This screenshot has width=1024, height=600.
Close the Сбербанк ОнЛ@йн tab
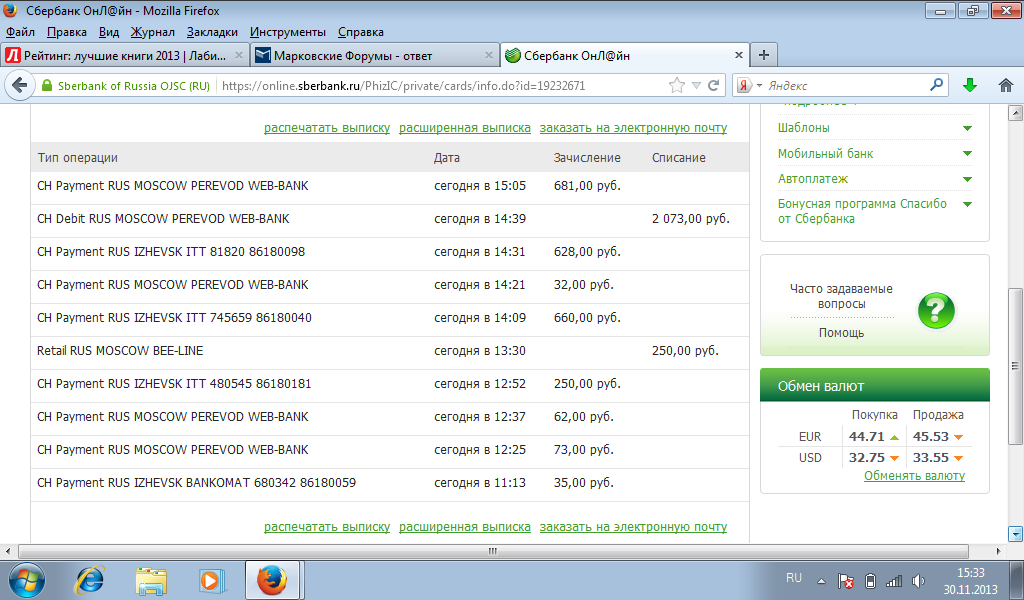[x=739, y=55]
